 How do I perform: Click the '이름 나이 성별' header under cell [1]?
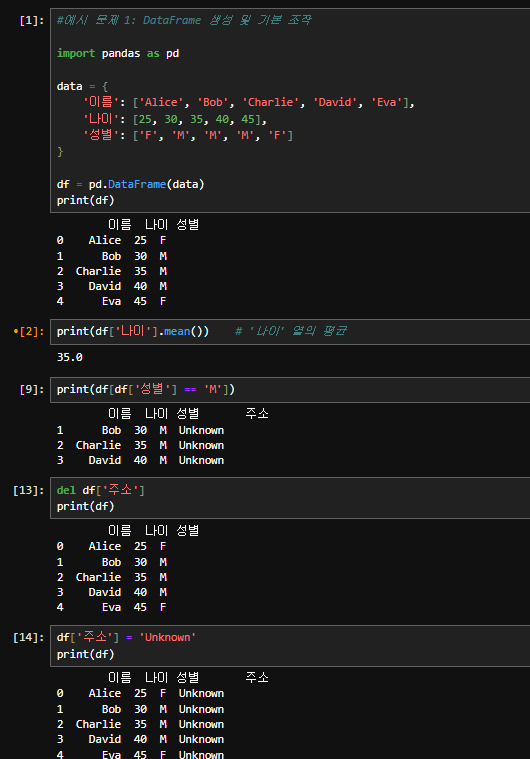pyautogui.click(x=153, y=225)
